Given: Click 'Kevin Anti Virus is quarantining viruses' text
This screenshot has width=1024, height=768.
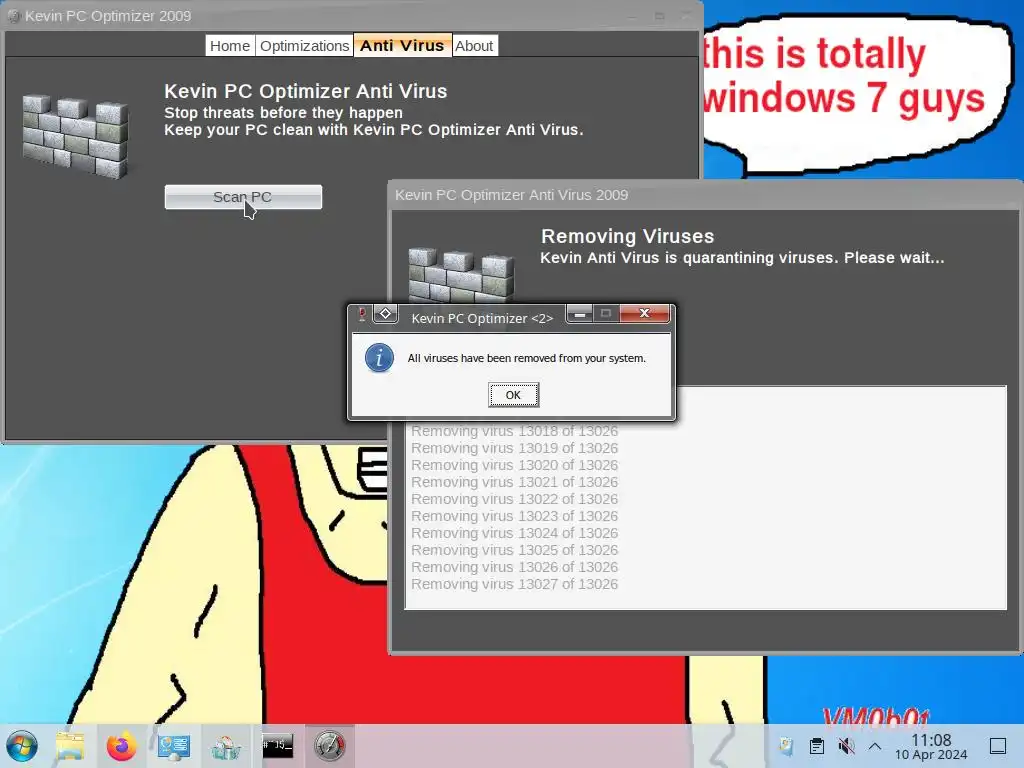Looking at the screenshot, I should pyautogui.click(x=742, y=257).
